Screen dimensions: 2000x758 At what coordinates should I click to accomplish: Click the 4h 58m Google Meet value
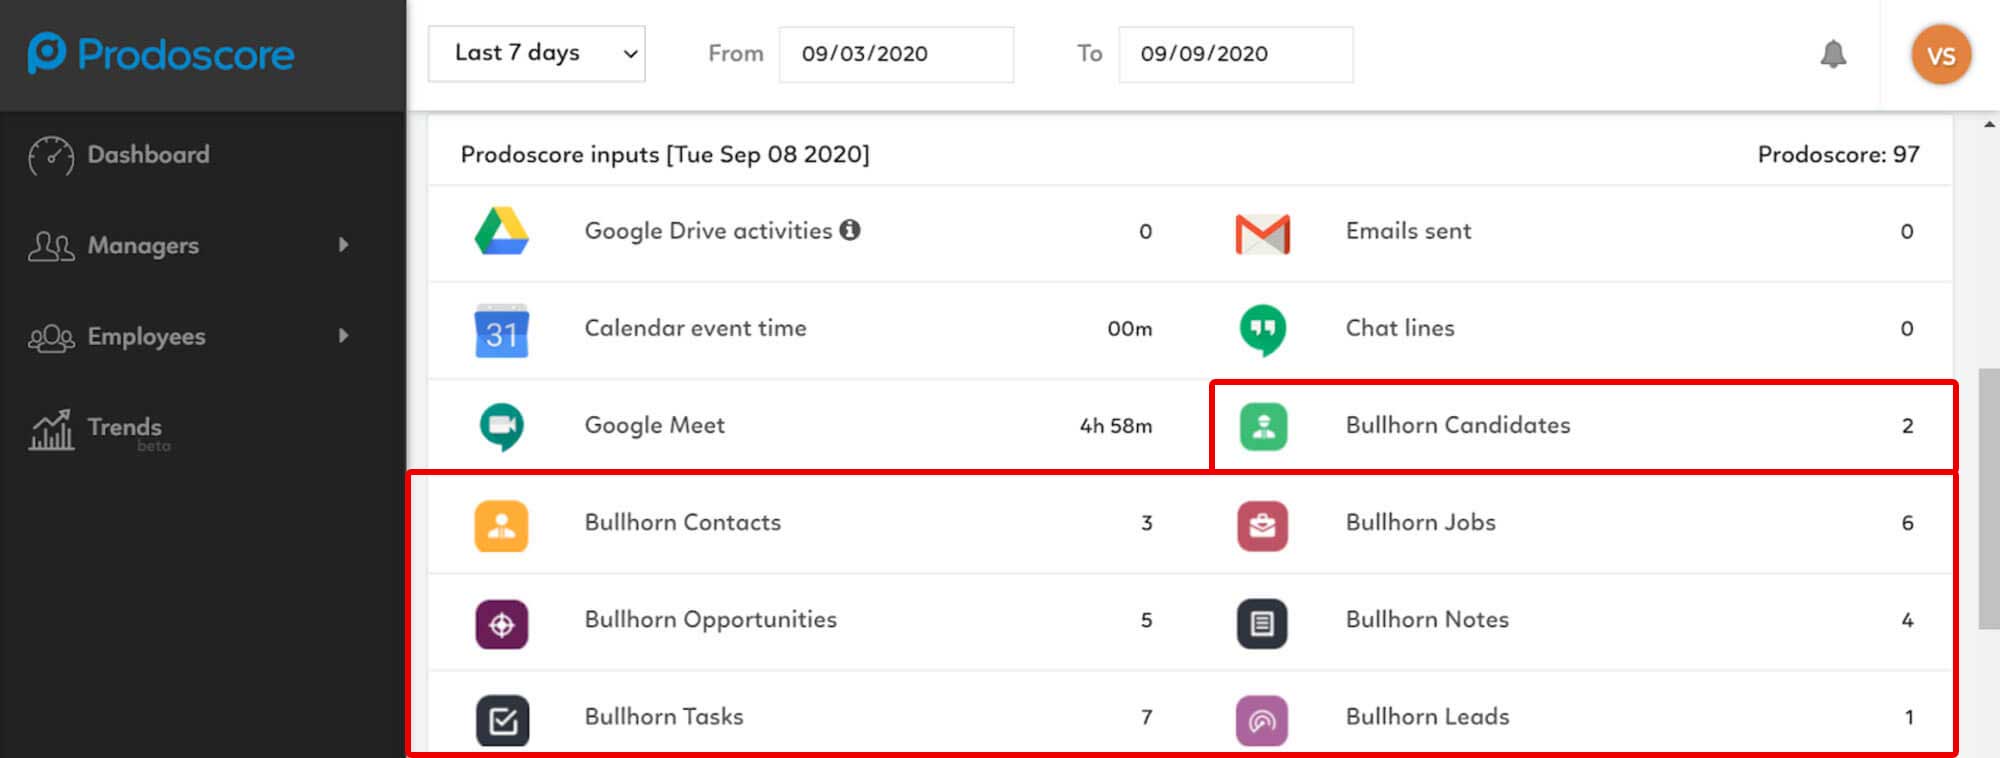coord(1116,426)
